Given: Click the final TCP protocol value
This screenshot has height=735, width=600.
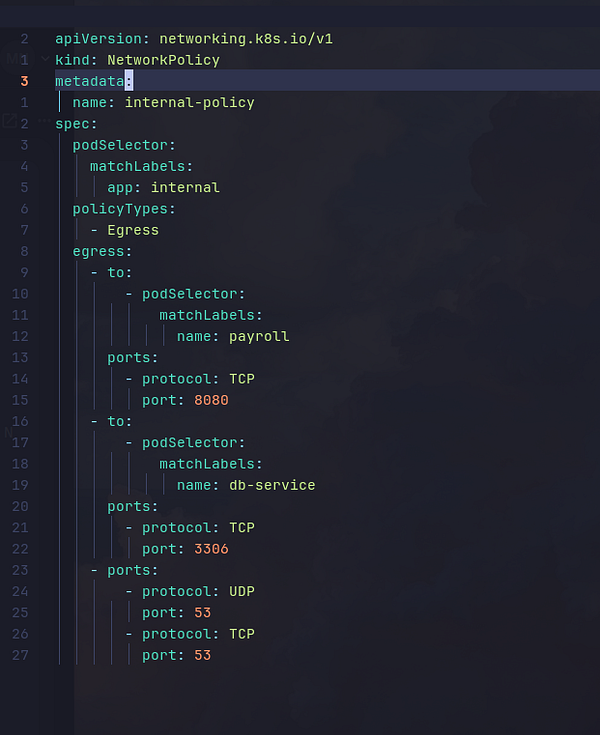Looking at the screenshot, I should 241,634.
